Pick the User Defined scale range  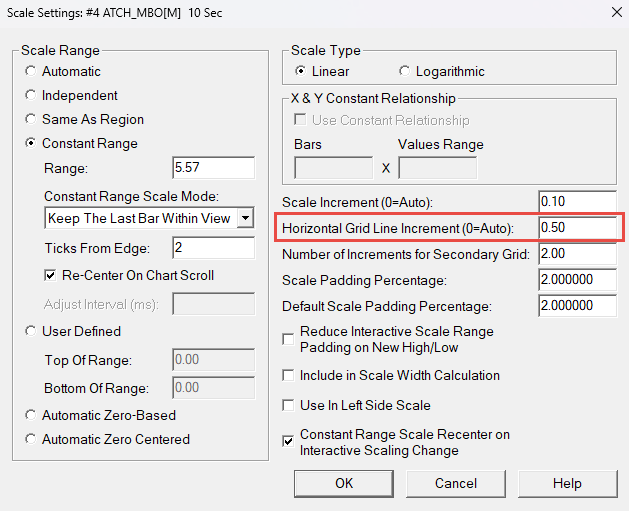click(x=32, y=332)
